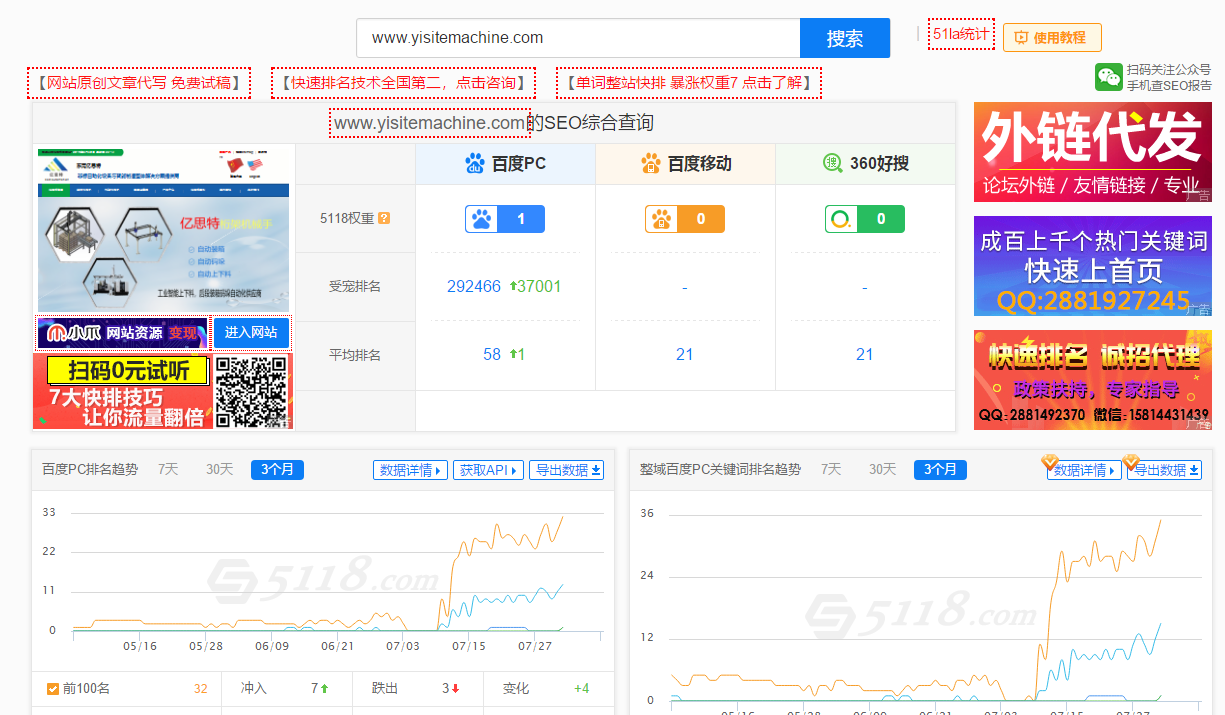Click 导出数据 on the 百度PC排名趋势 chart
This screenshot has height=715, width=1225.
point(566,470)
